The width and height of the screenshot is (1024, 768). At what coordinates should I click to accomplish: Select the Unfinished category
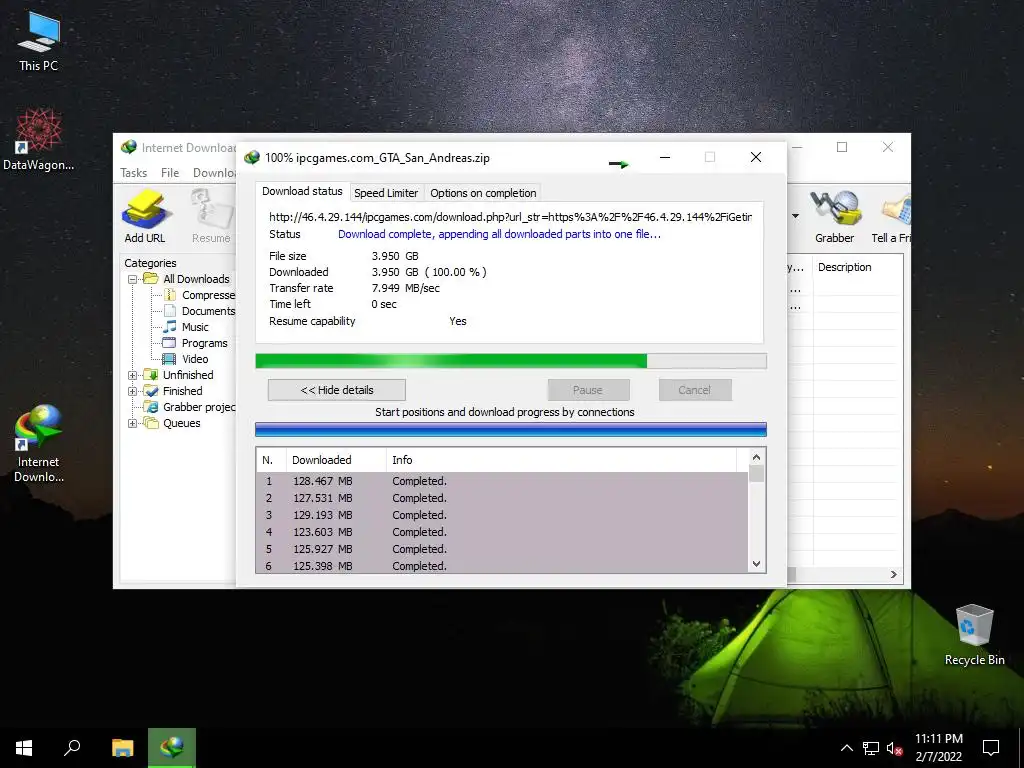coord(179,375)
